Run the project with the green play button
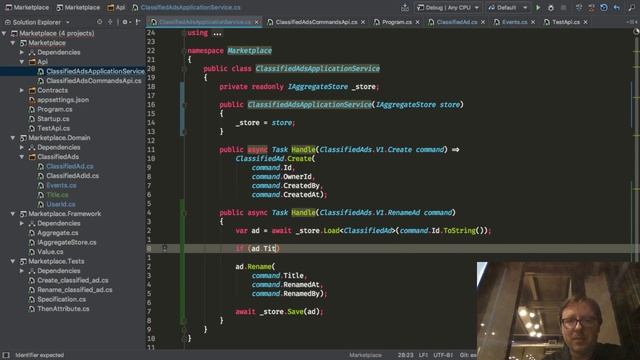 click(x=538, y=8)
